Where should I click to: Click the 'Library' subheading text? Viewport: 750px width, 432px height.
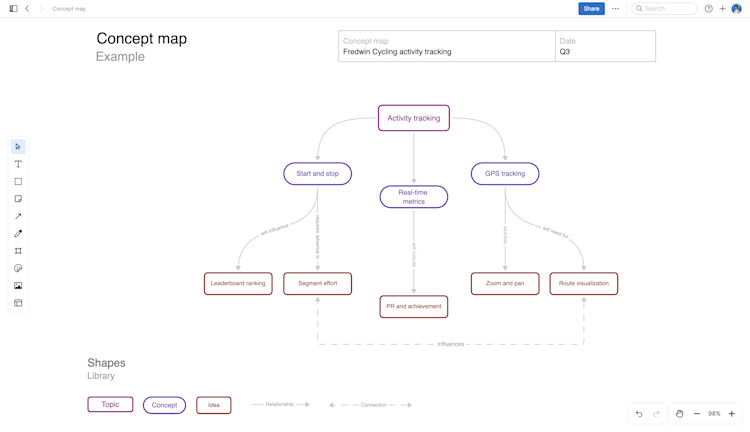click(x=101, y=376)
